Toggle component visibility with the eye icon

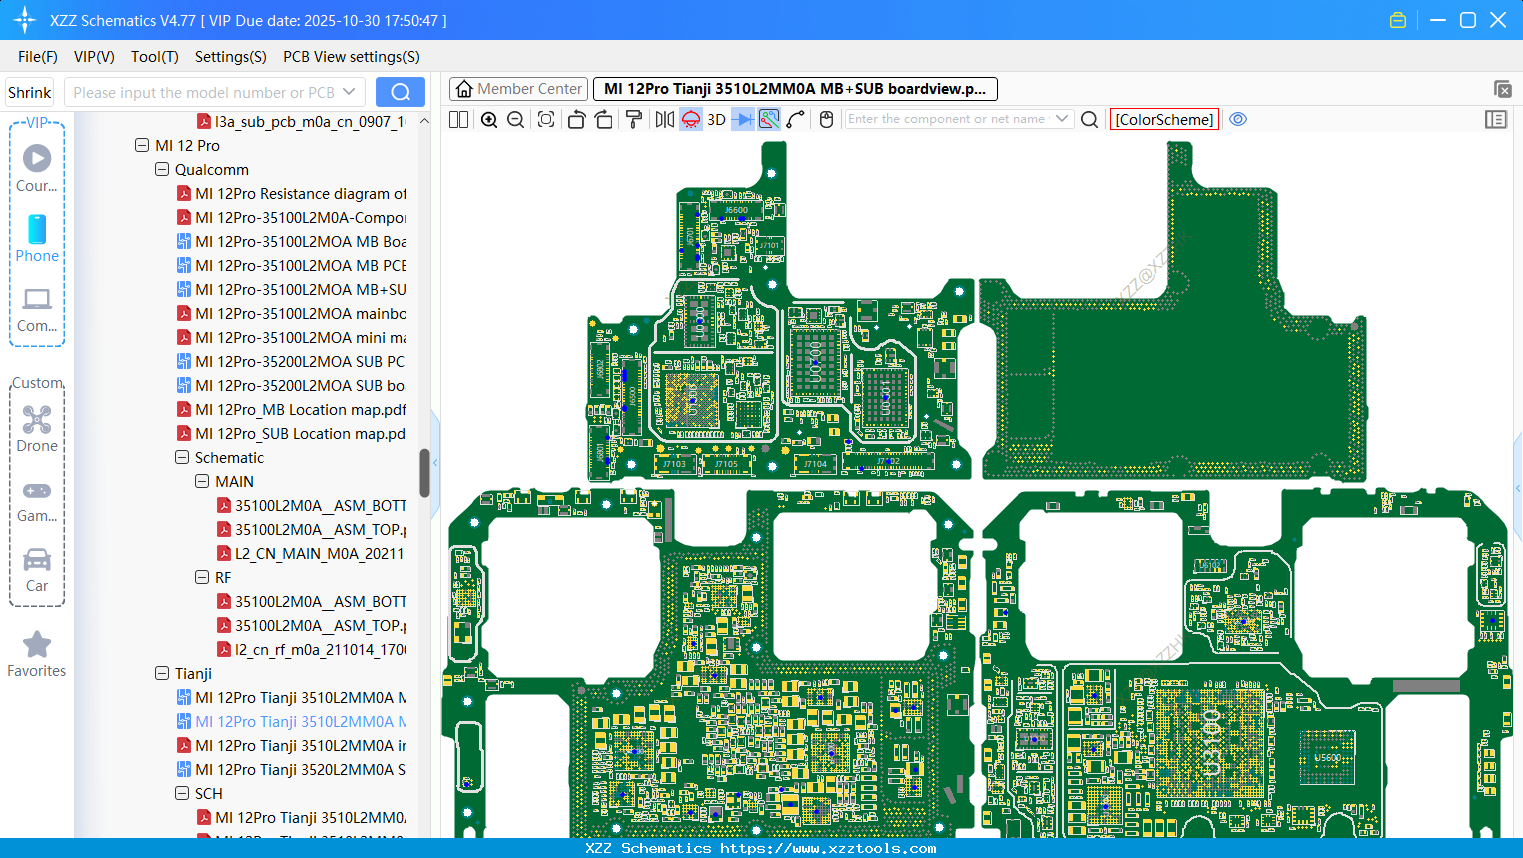pyautogui.click(x=1238, y=119)
